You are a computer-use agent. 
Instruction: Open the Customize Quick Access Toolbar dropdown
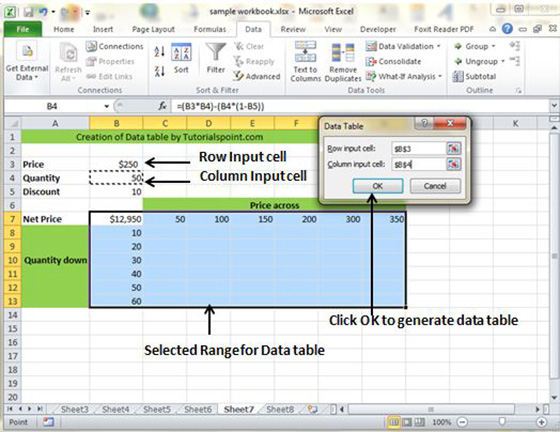tap(88, 13)
